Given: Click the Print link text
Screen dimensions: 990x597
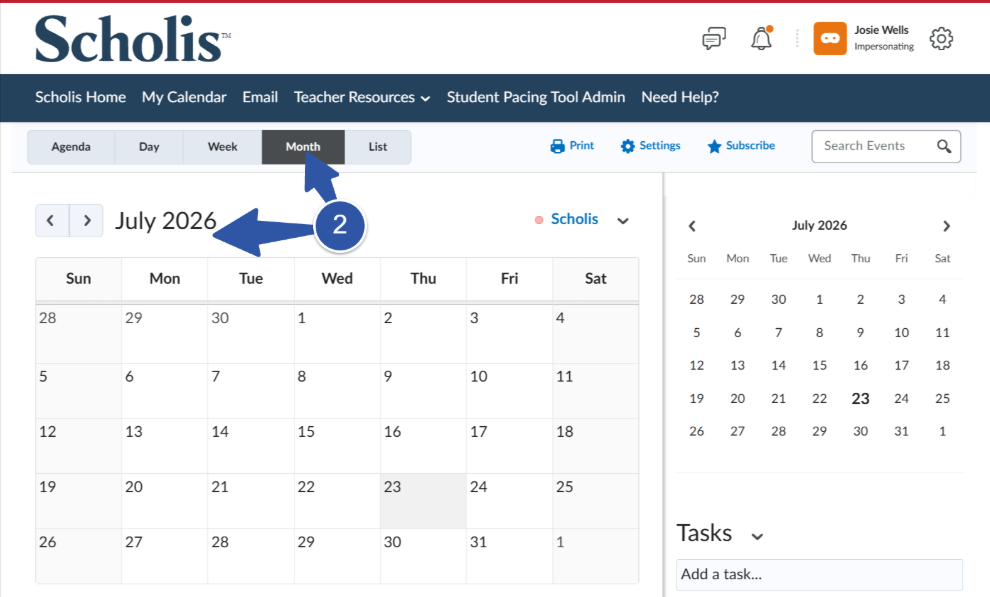Looking at the screenshot, I should pyautogui.click(x=581, y=146).
